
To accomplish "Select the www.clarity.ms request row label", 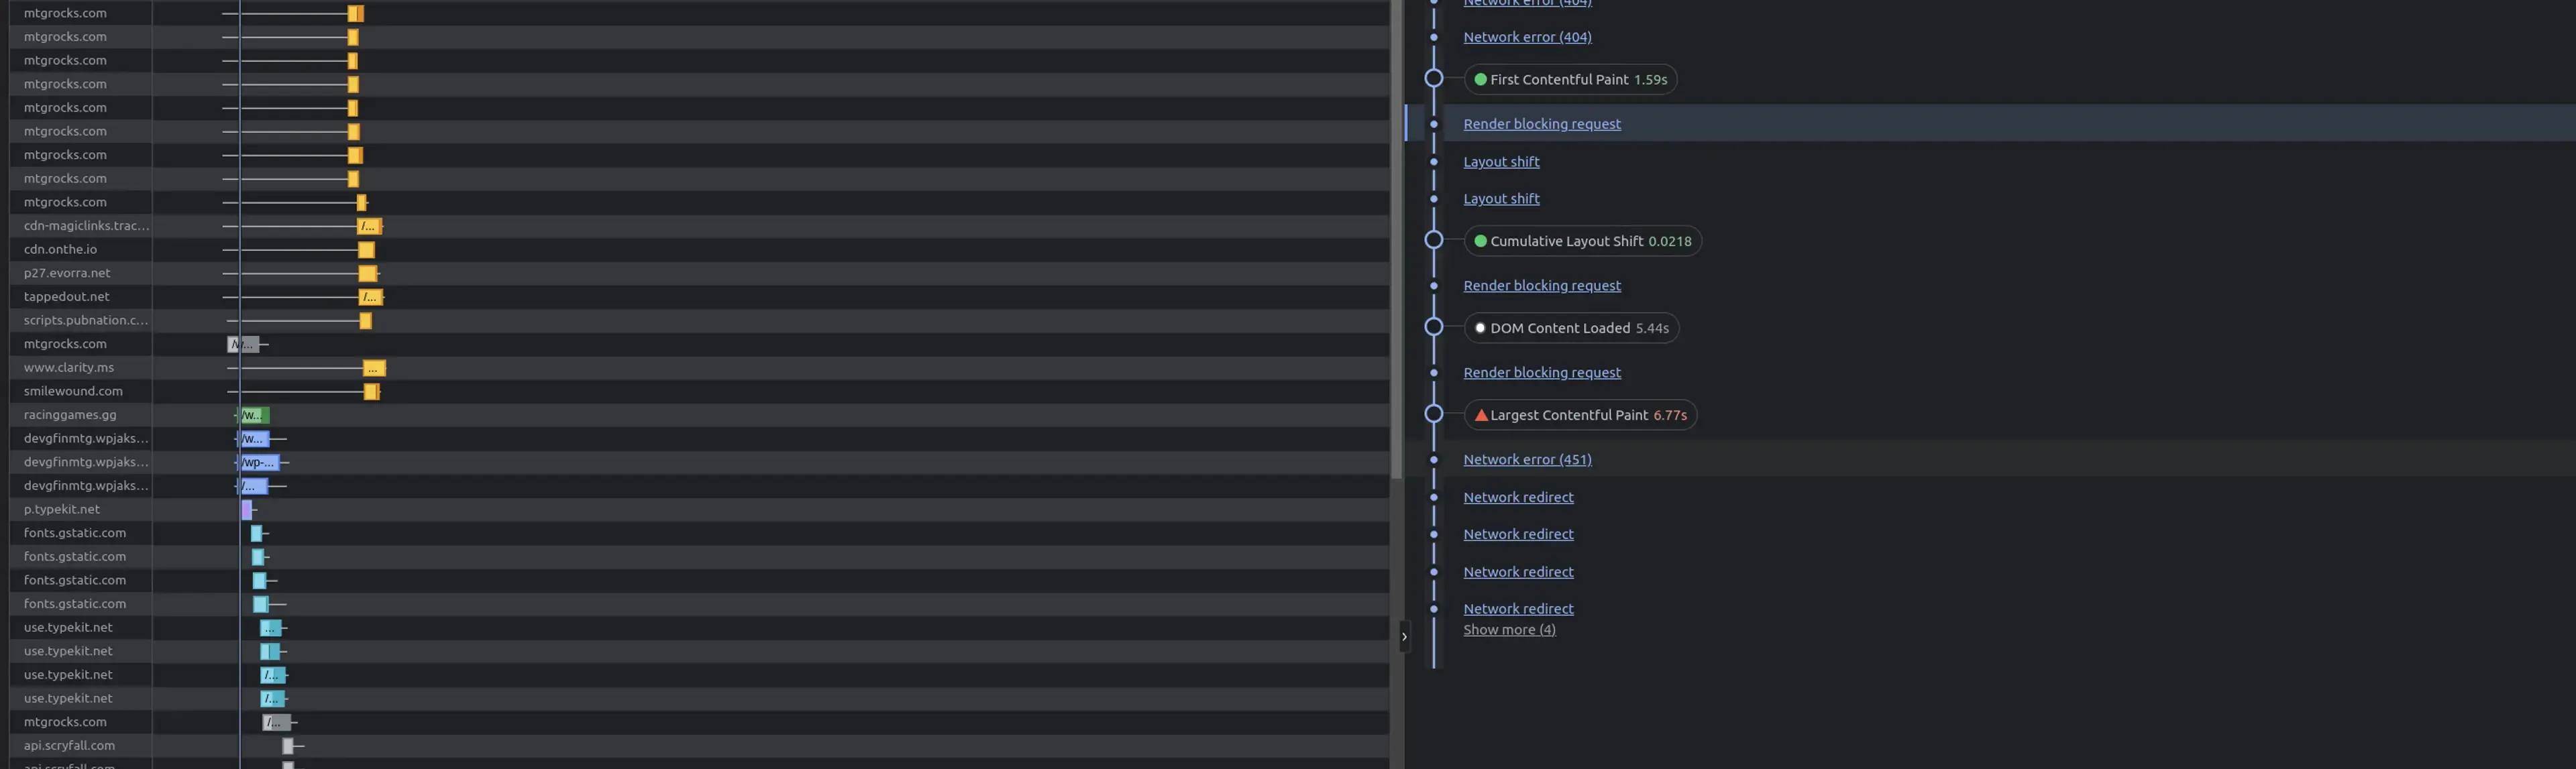I will pos(68,368).
